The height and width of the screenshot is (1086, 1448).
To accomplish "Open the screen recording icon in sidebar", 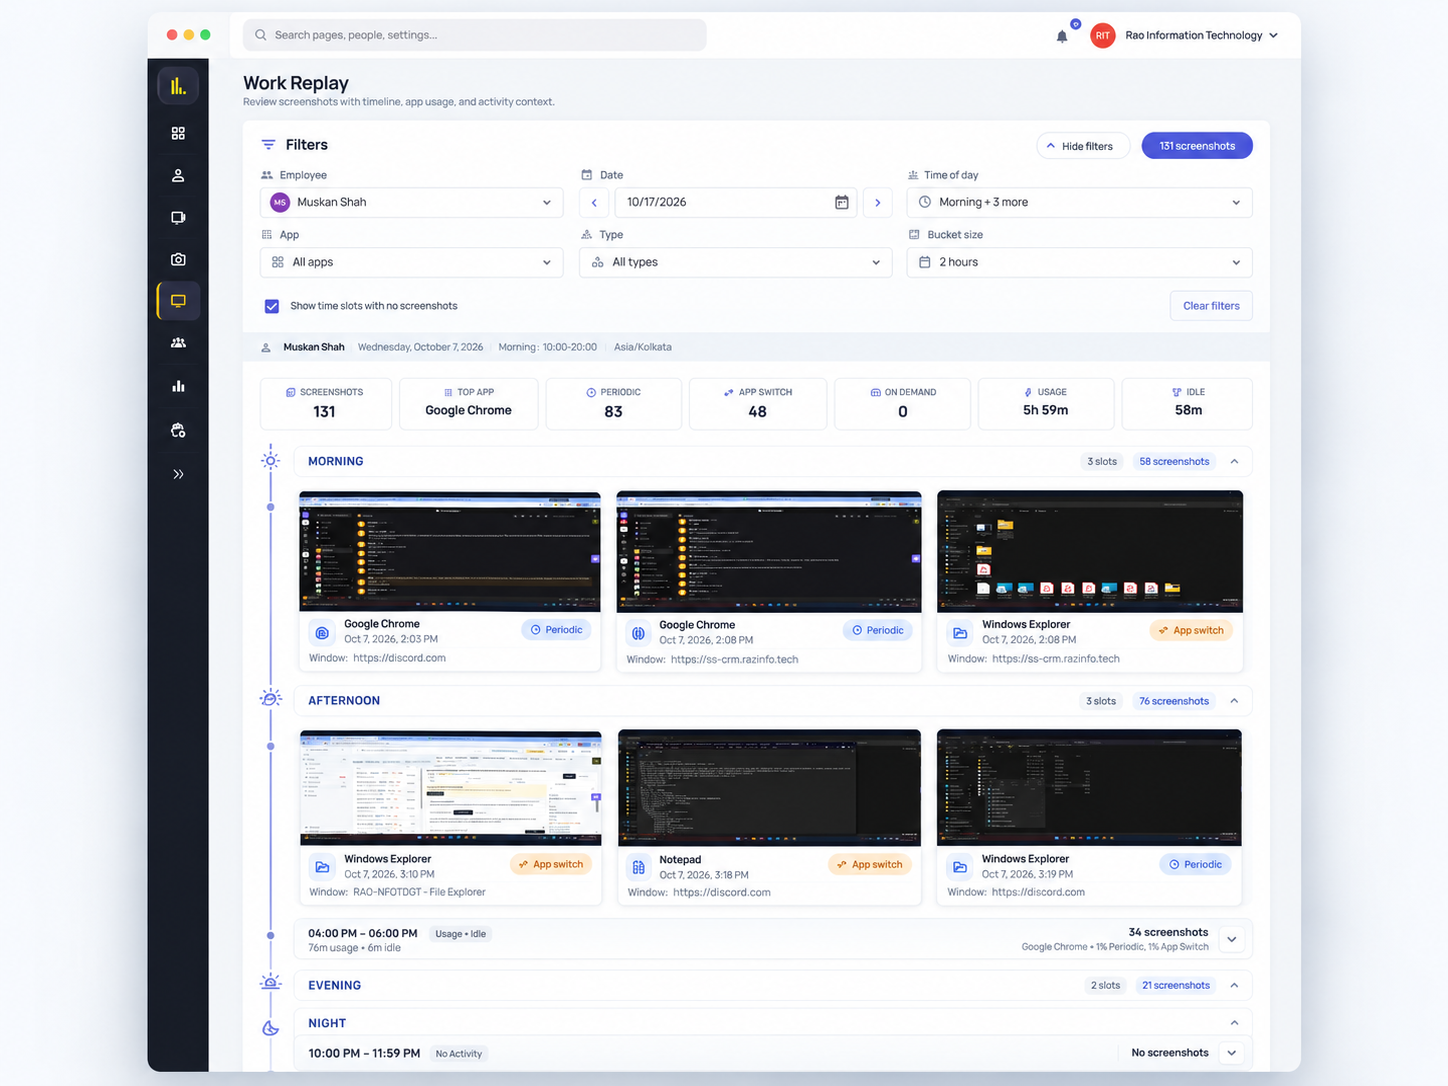I will point(178,217).
